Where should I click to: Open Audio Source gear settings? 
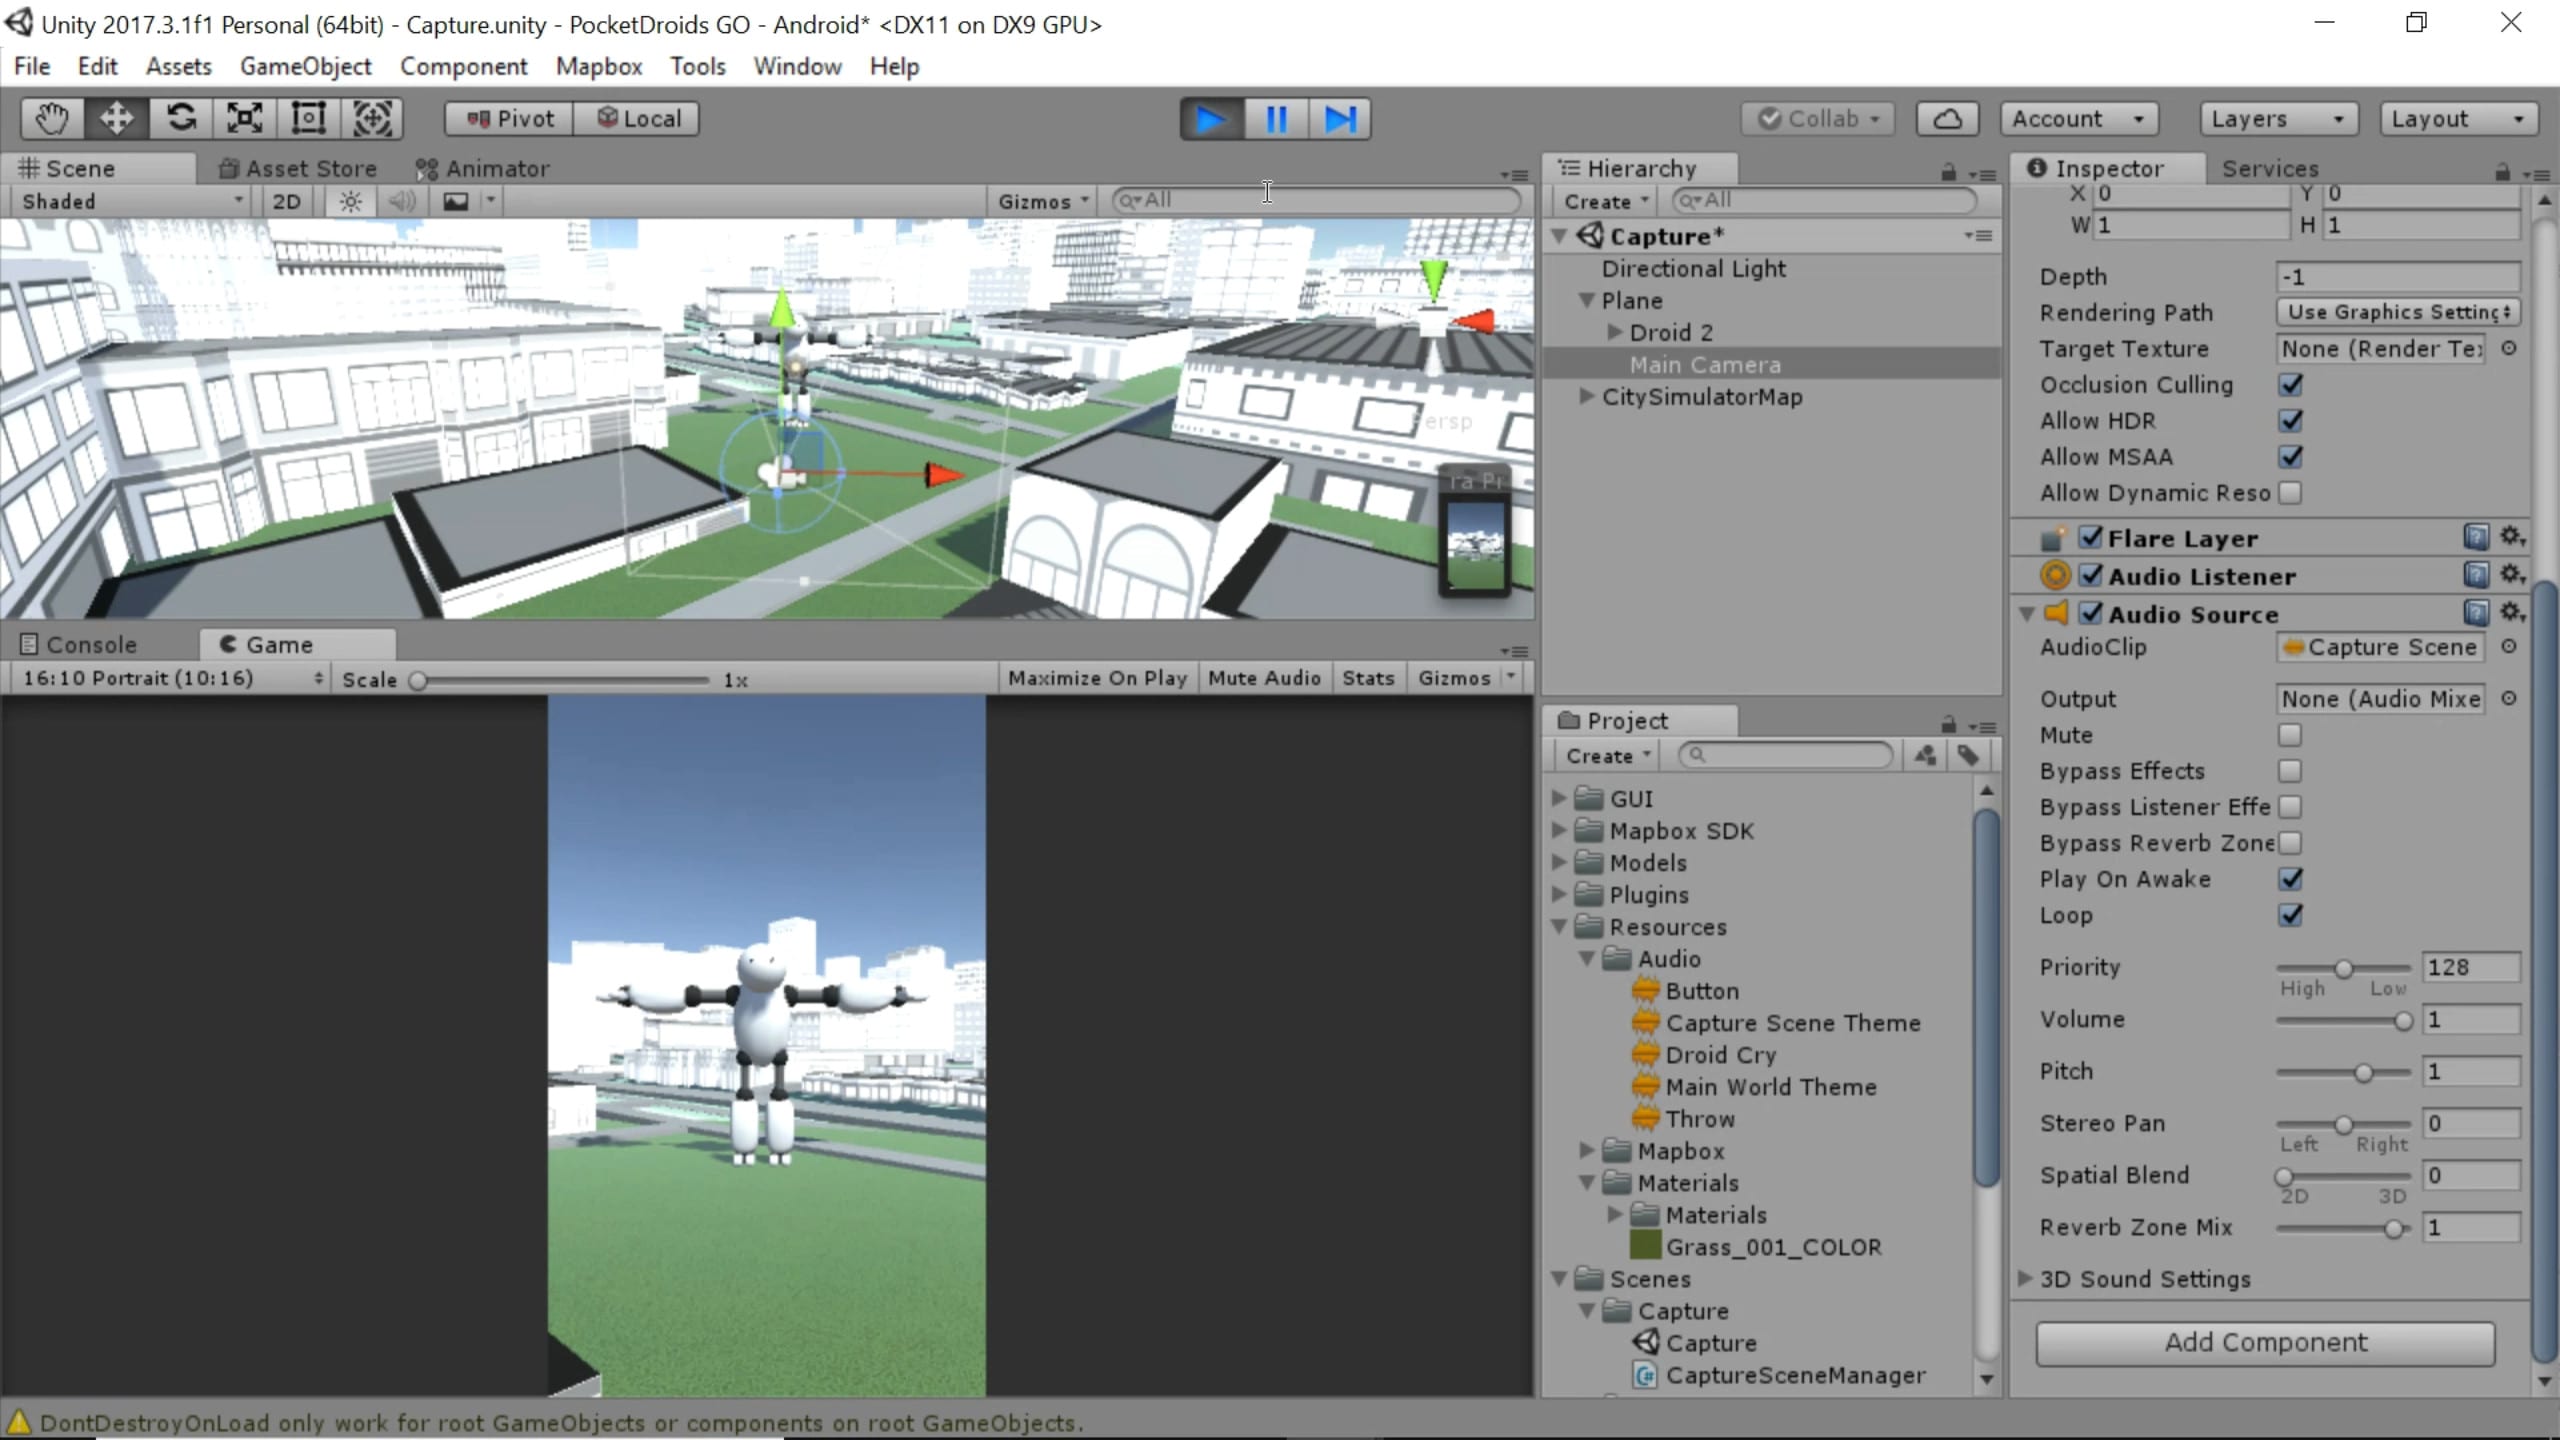click(x=2513, y=613)
